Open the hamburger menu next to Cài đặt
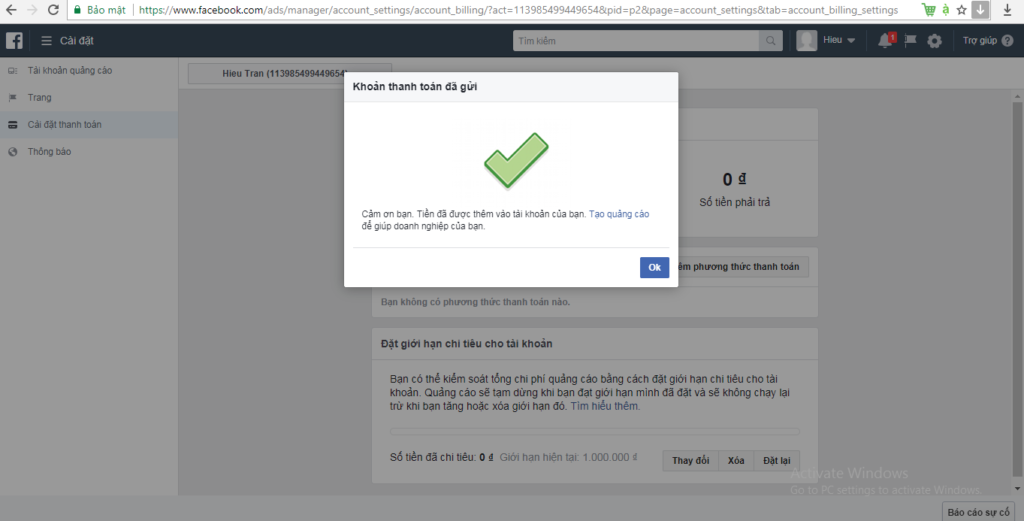Viewport: 1024px width, 521px height. point(46,40)
